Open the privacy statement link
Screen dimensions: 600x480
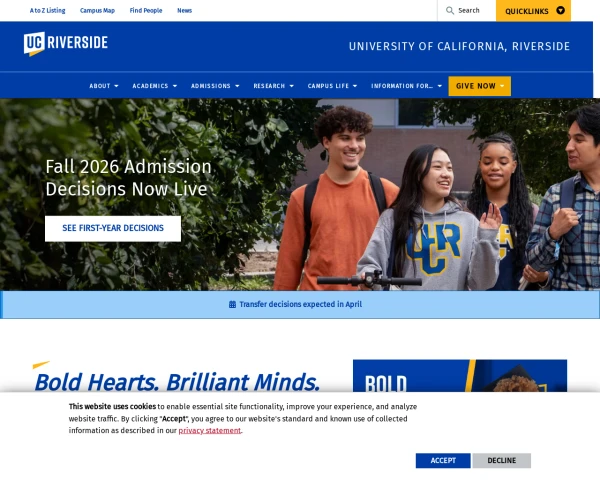pyautogui.click(x=210, y=431)
